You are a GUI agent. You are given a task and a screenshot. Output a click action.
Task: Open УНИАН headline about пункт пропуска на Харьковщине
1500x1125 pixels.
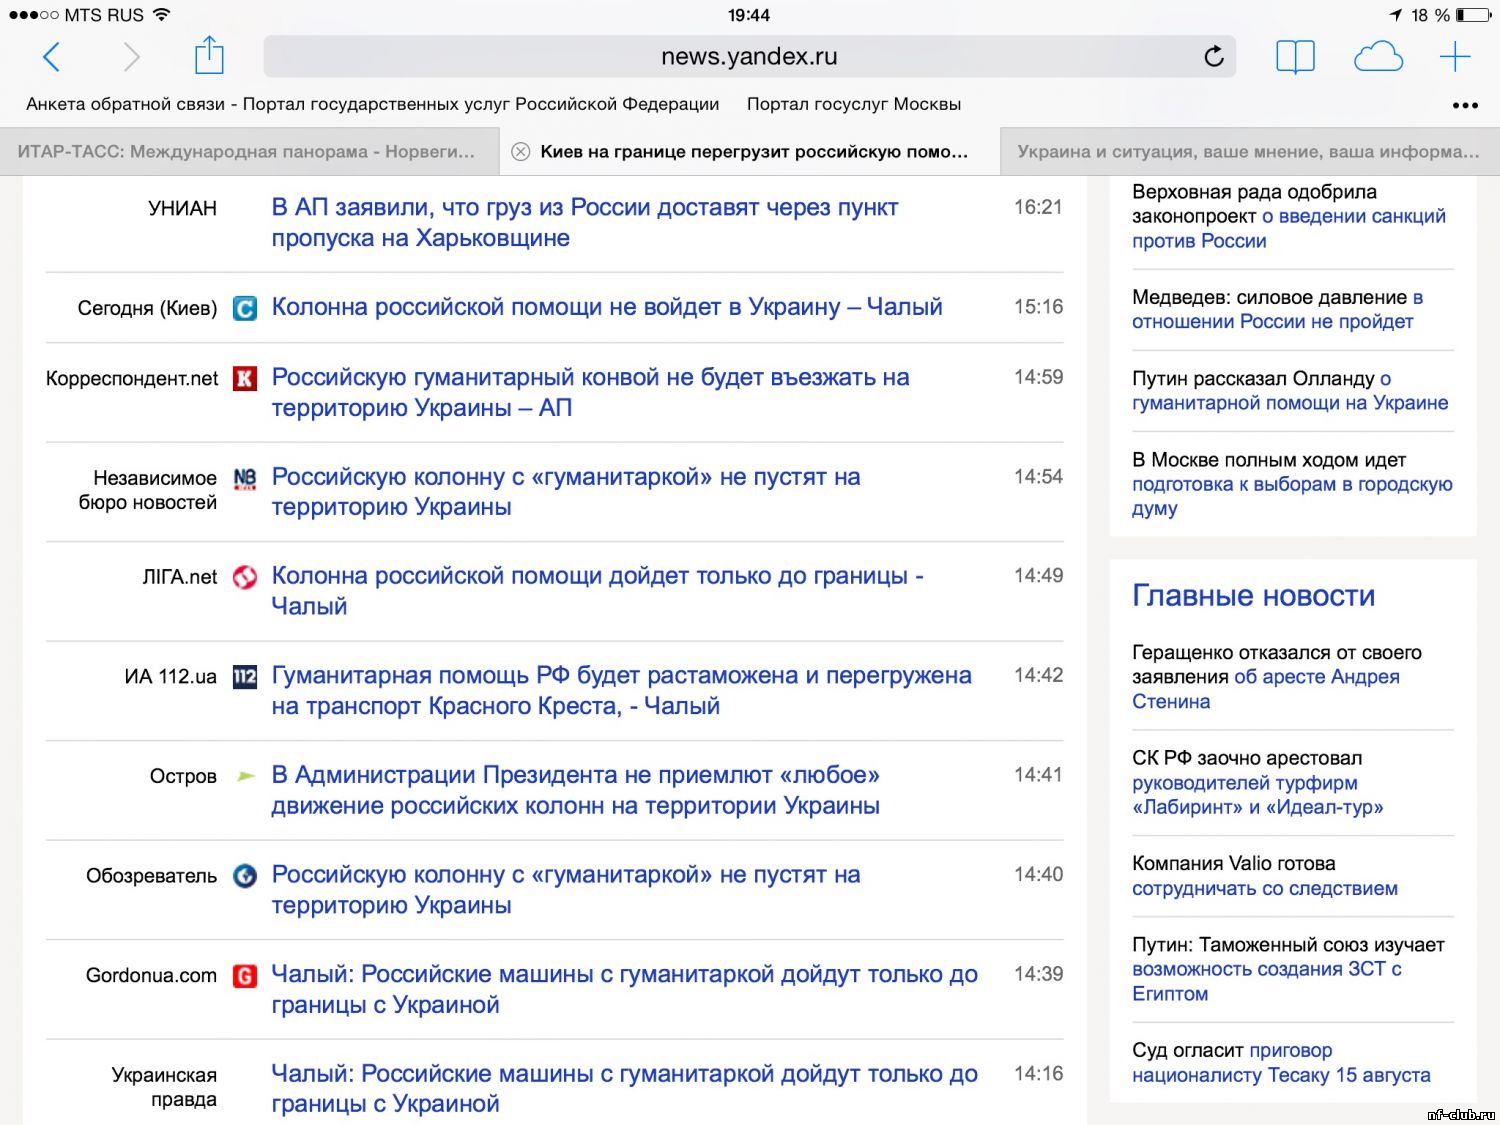[x=585, y=223]
